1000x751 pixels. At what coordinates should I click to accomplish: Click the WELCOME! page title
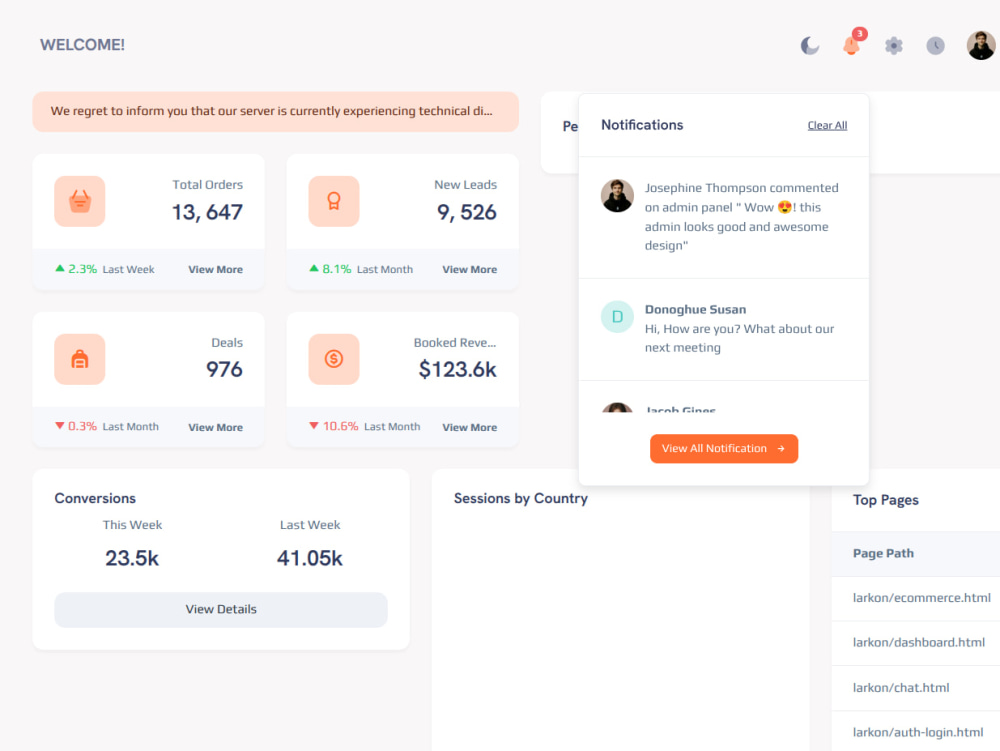coord(82,45)
